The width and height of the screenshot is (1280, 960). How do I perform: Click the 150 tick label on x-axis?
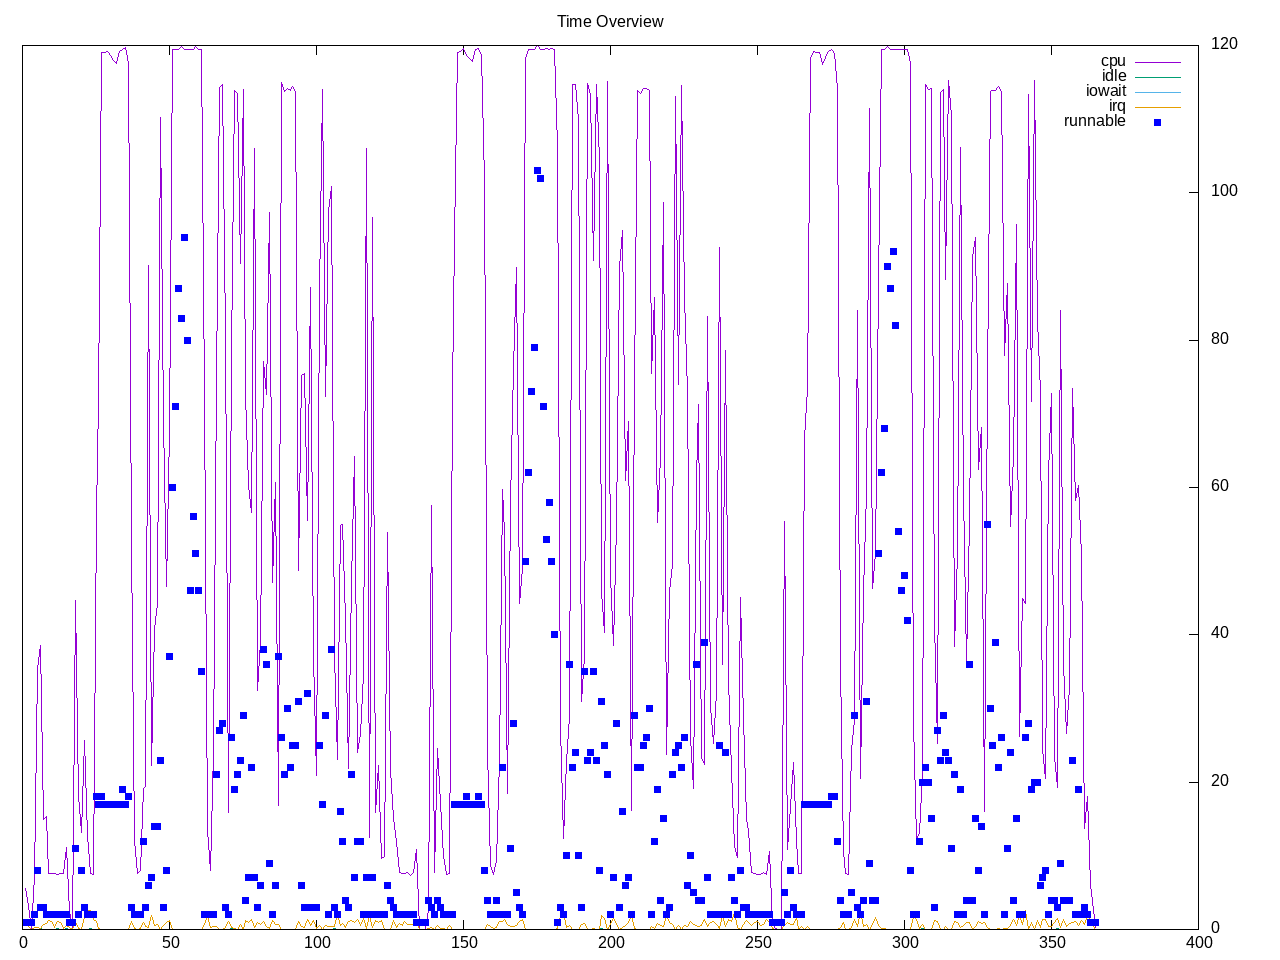pos(464,943)
